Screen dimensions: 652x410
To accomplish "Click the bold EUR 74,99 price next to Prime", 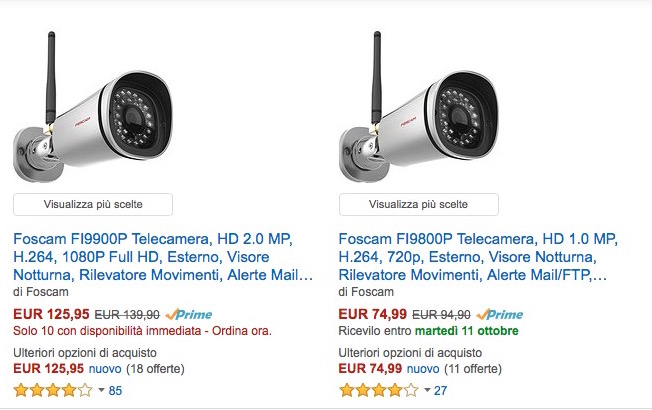I will click(x=370, y=314).
